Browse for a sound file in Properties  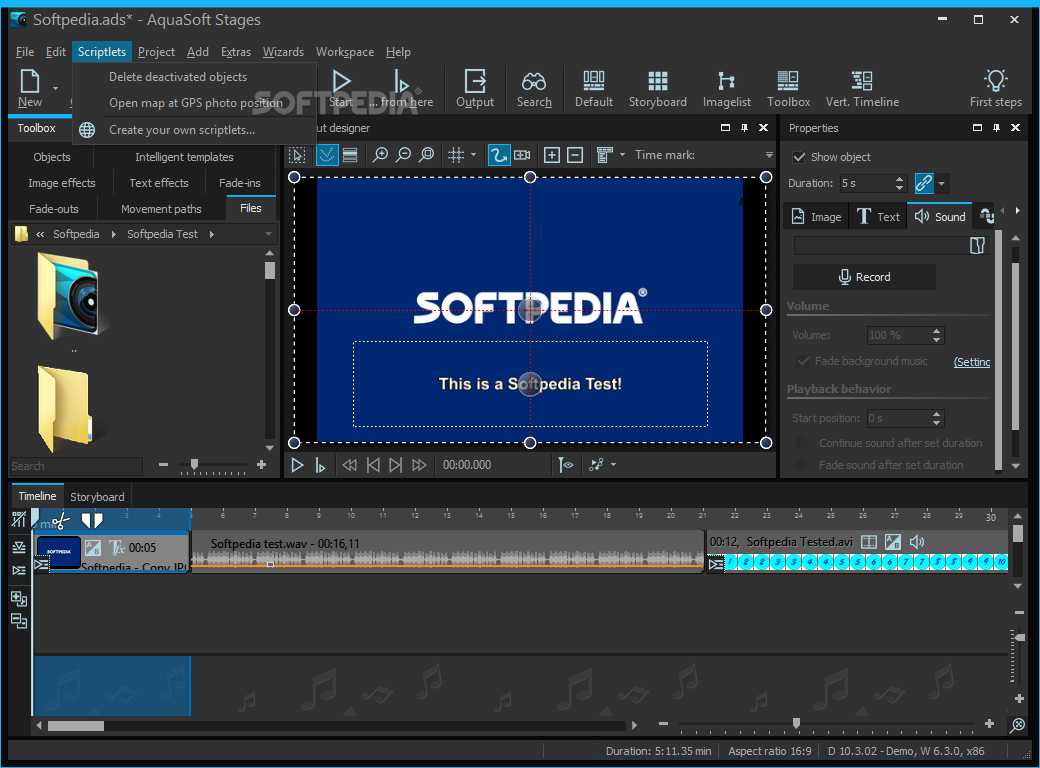(x=977, y=245)
